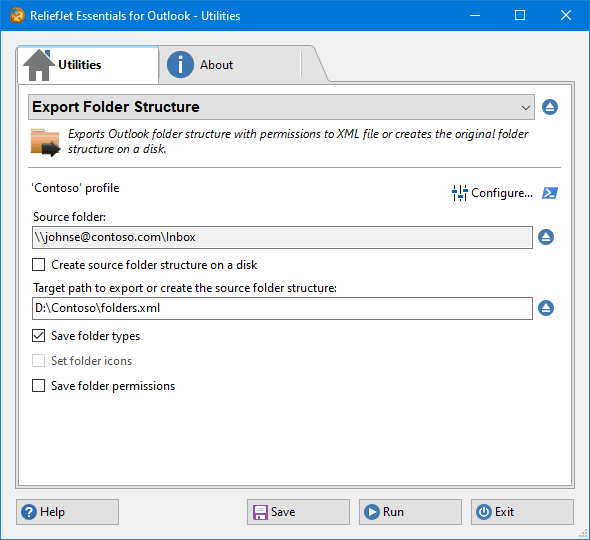Click the Run button
Image resolution: width=590 pixels, height=540 pixels.
point(410,512)
